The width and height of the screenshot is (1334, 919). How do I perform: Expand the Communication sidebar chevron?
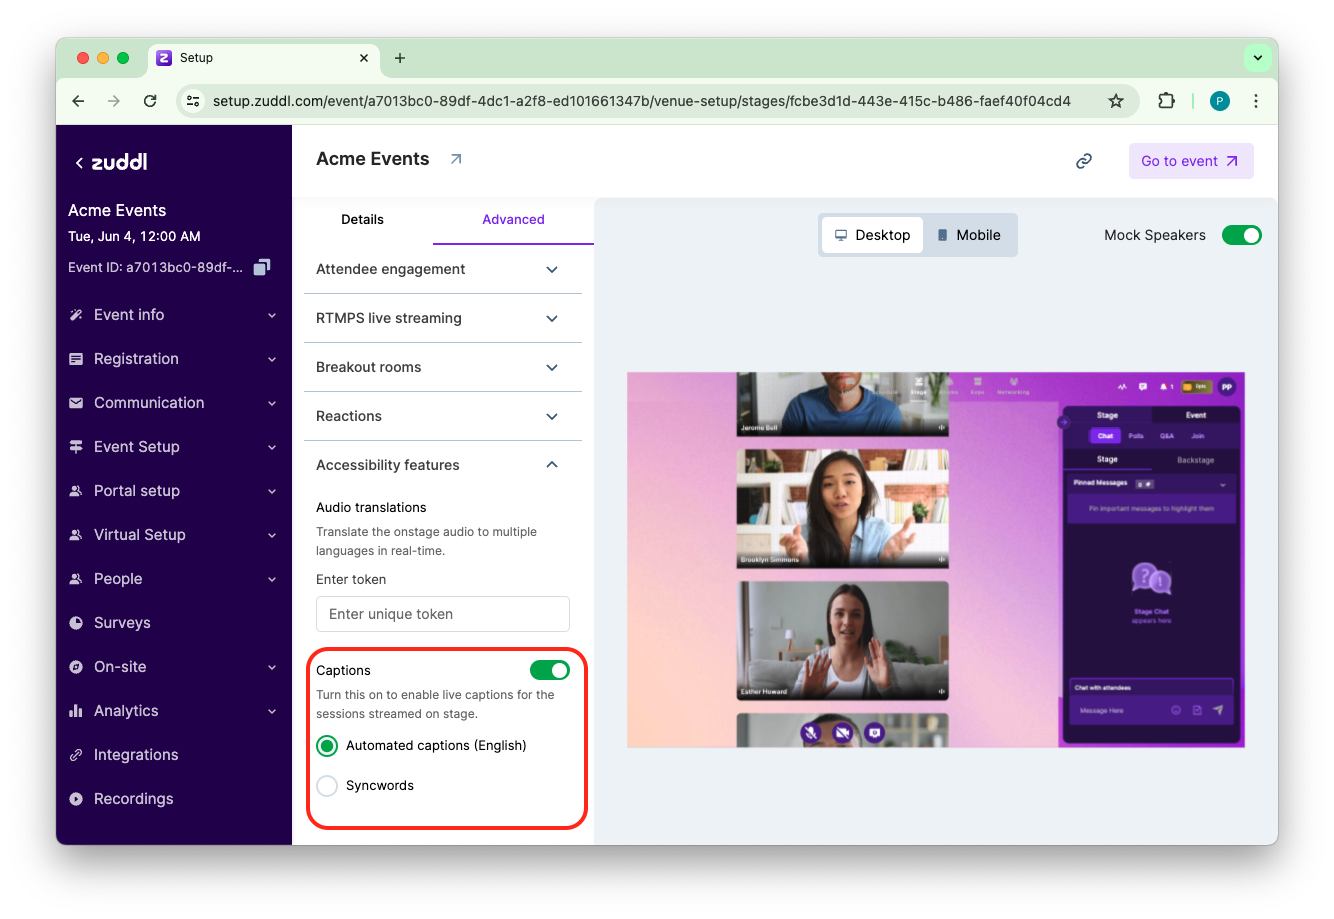(272, 404)
